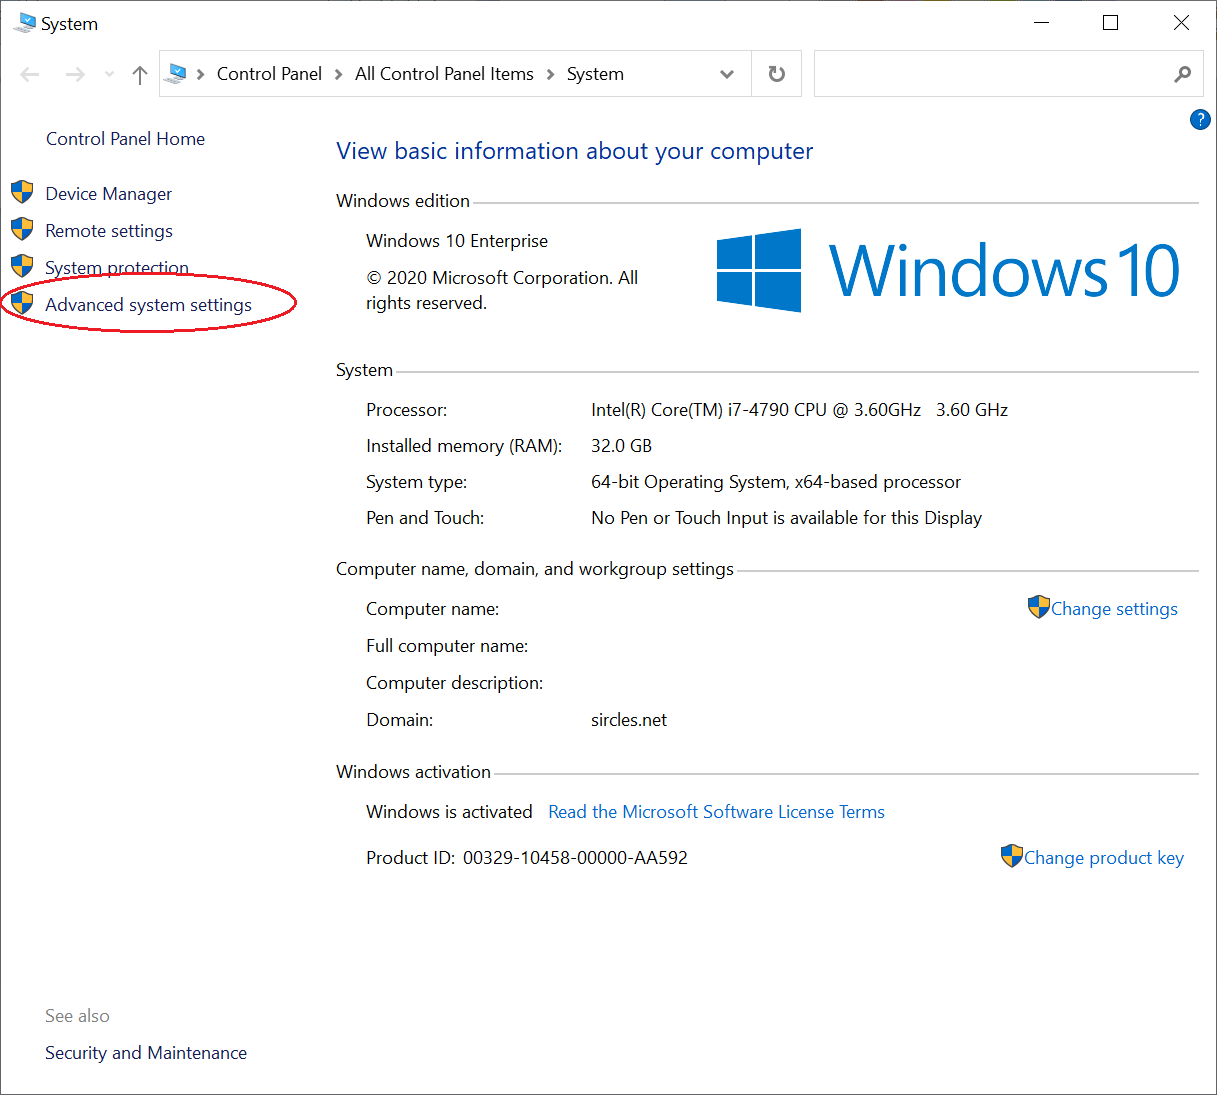Click the System protection shield icon
1217x1095 pixels.
(x=22, y=266)
